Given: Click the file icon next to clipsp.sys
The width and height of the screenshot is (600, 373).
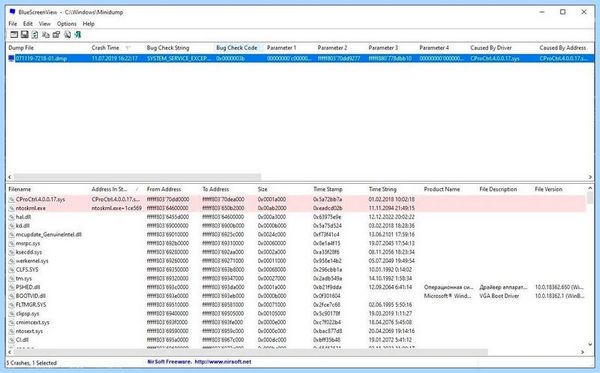Looking at the screenshot, I should coord(11,314).
